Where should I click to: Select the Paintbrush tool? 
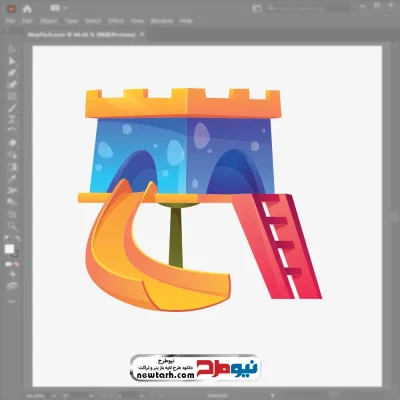(x=12, y=108)
